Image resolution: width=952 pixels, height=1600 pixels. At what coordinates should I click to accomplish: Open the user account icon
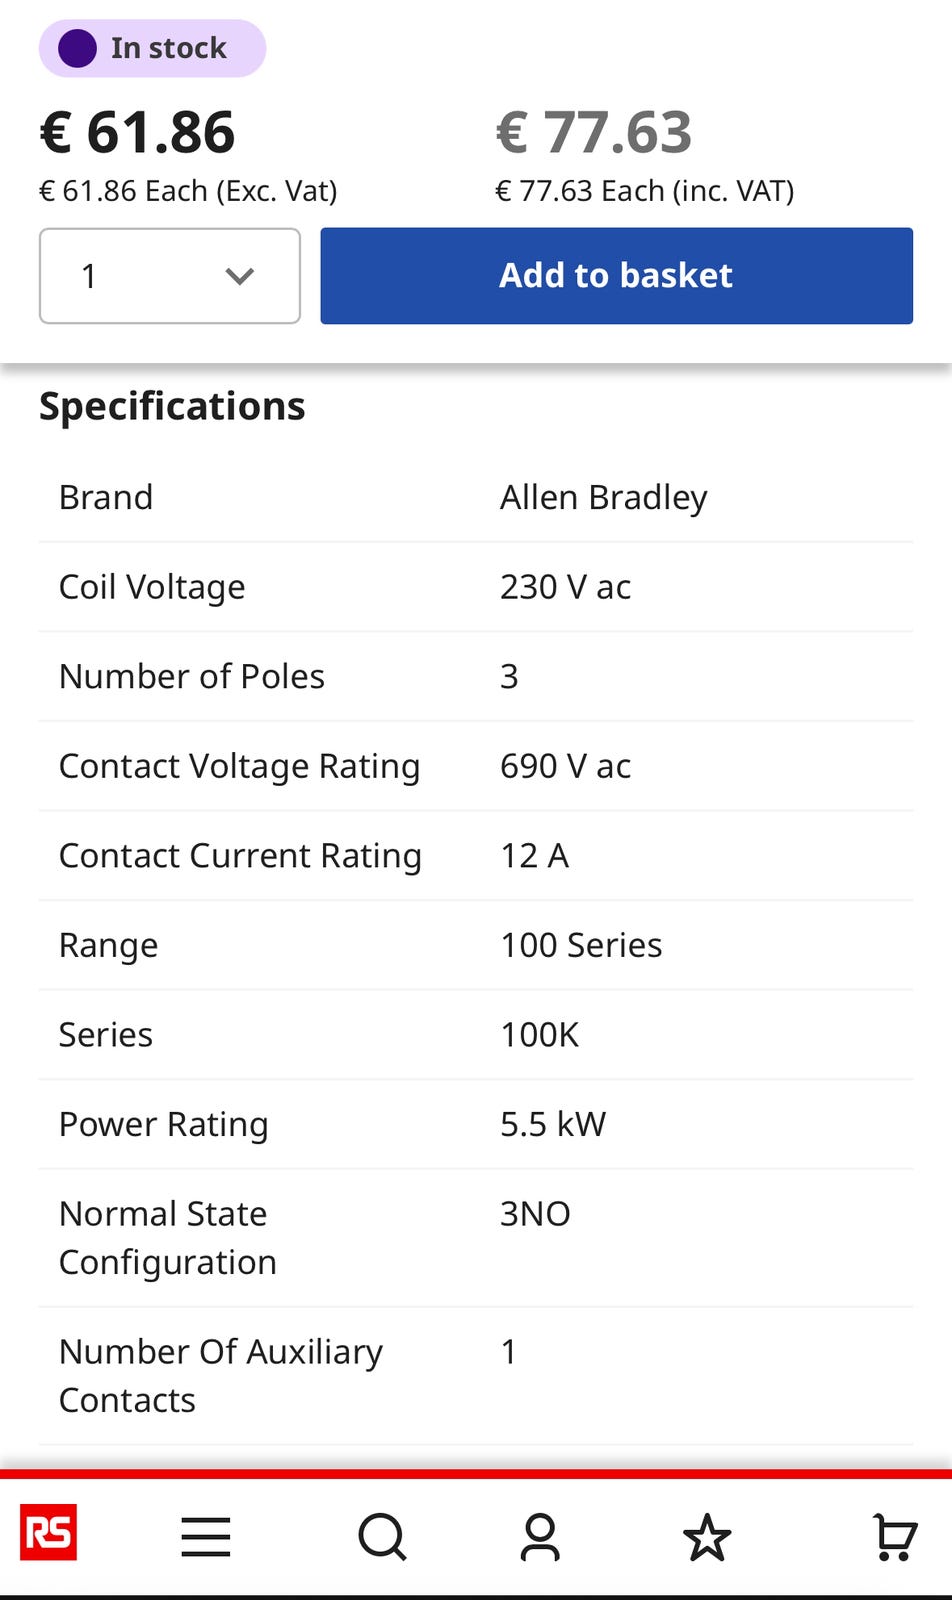tap(540, 1537)
